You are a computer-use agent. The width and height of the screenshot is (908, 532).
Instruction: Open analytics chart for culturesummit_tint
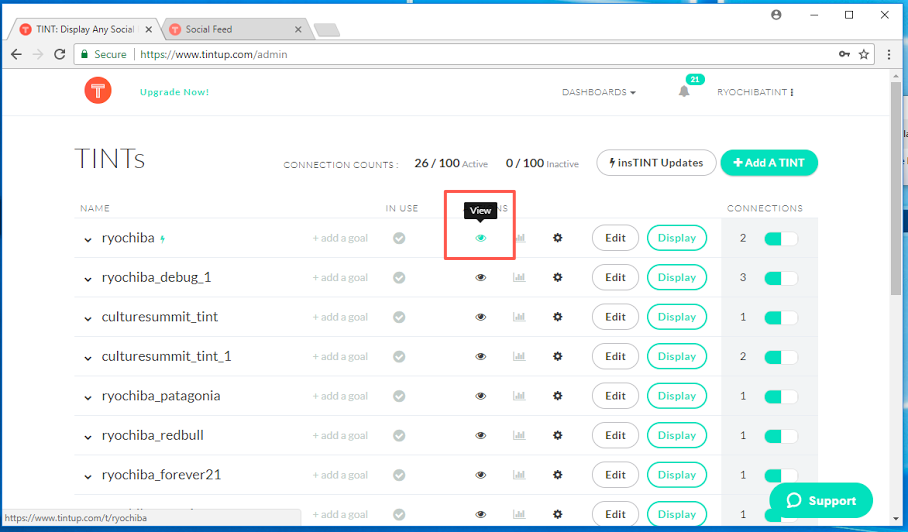click(x=519, y=317)
